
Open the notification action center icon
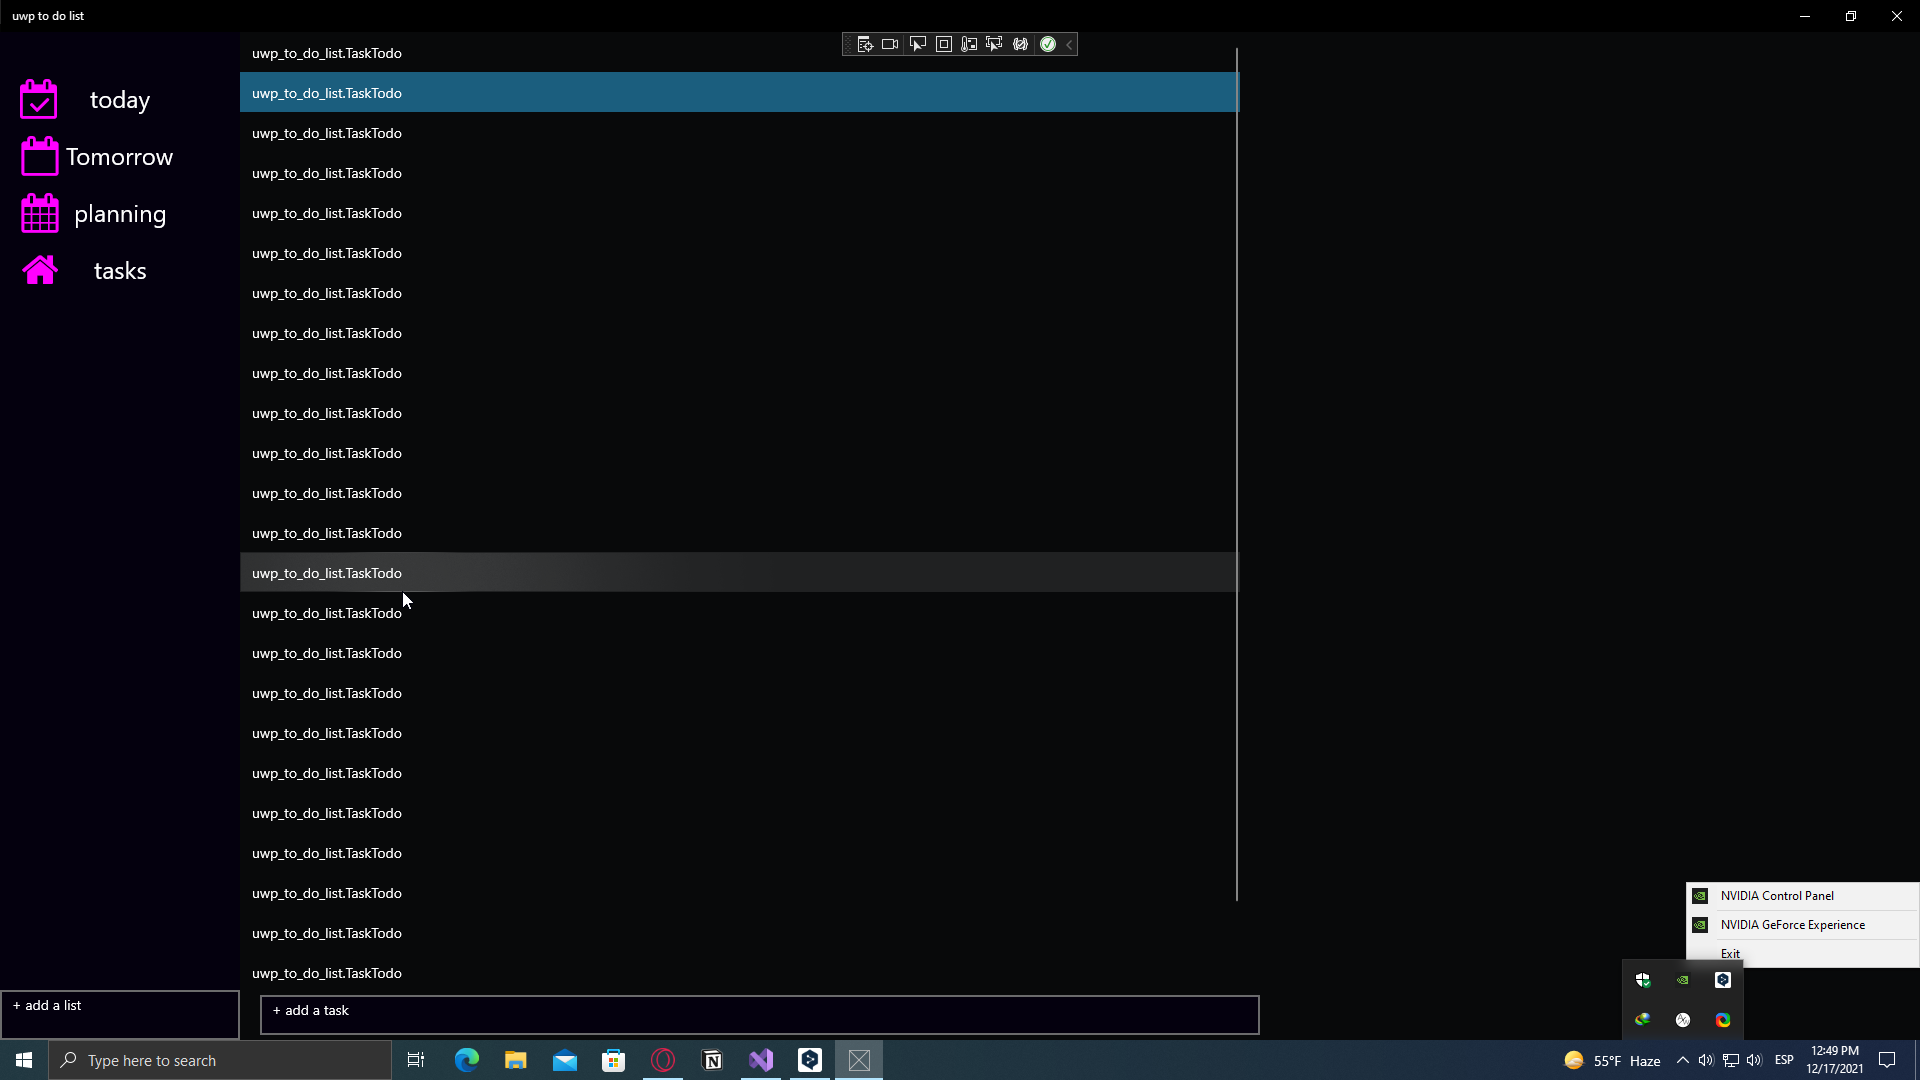pyautogui.click(x=1887, y=1060)
